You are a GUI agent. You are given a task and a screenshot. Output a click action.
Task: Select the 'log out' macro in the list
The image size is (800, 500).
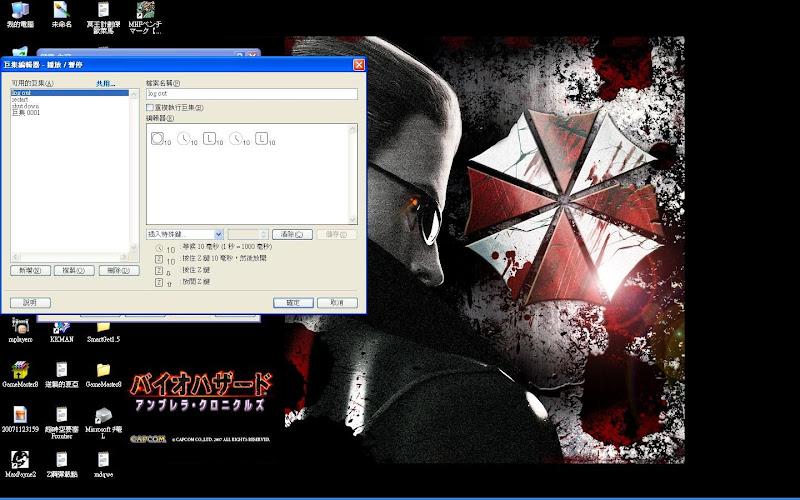coord(70,93)
